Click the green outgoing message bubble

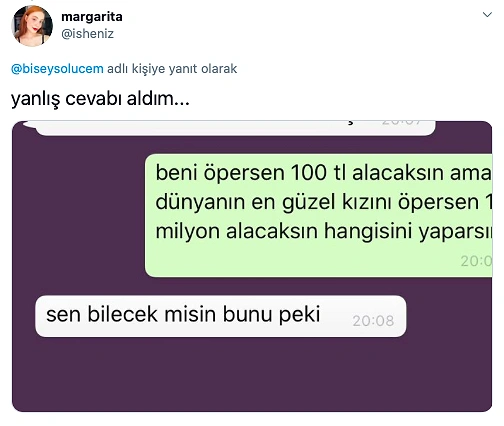pos(319,216)
